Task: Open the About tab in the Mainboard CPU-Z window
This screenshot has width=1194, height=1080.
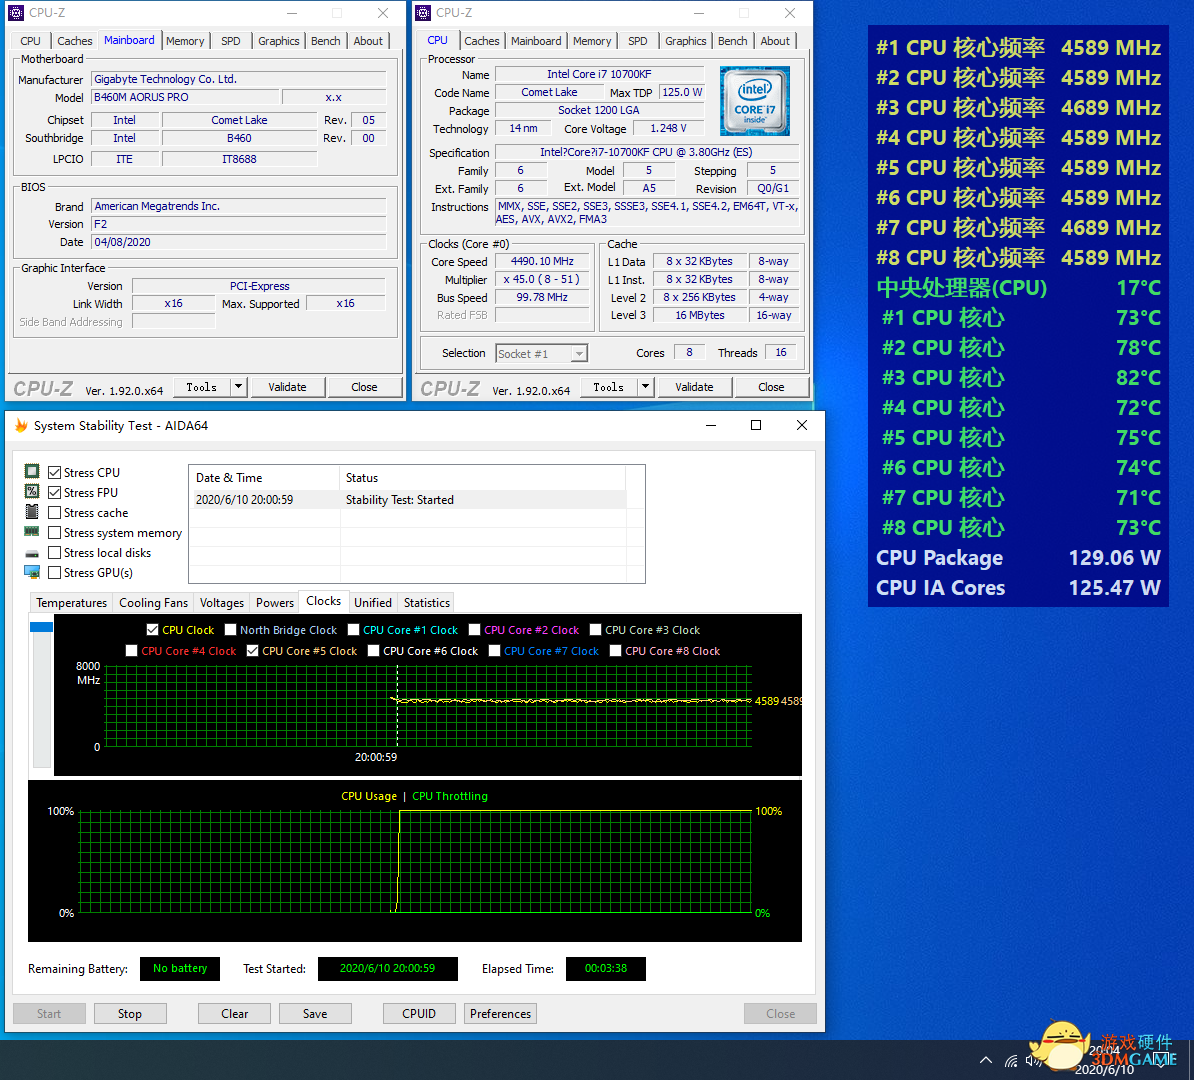Action: tap(368, 41)
